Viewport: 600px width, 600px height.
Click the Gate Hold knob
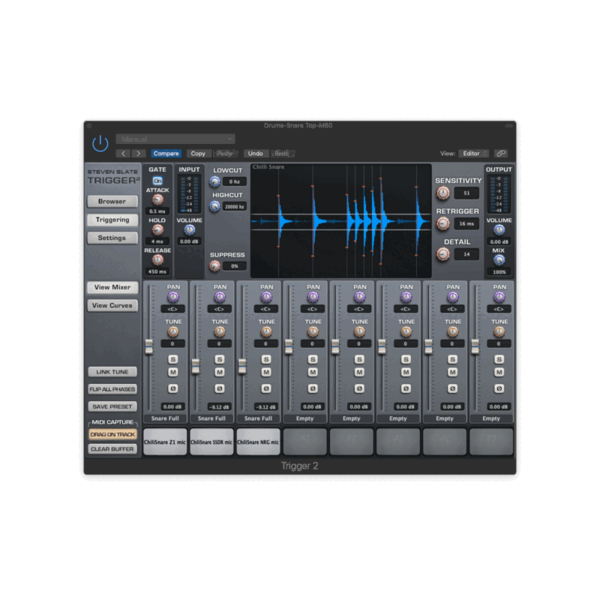(x=157, y=230)
